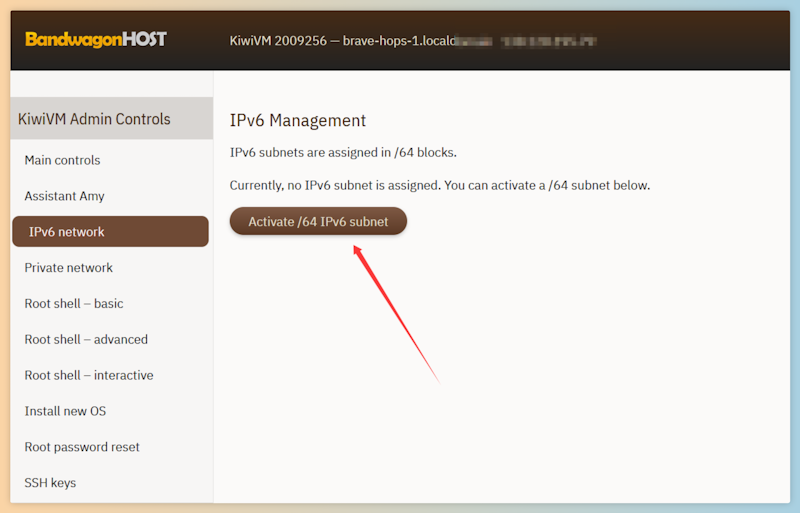
Task: Click Activate /64 IPv6 subnet button
Action: pos(318,221)
